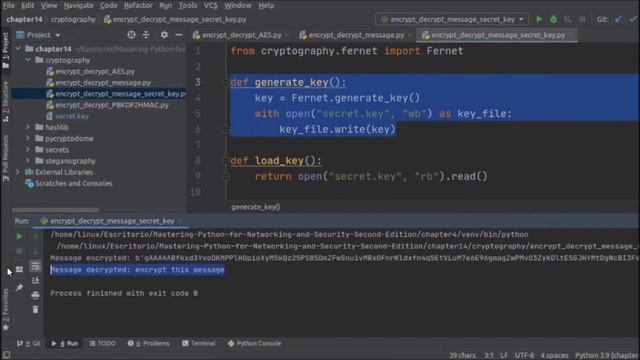This screenshot has width=640, height=360.
Task: Click chapter14 breadcrumb in navigation bar
Action: [24, 19]
